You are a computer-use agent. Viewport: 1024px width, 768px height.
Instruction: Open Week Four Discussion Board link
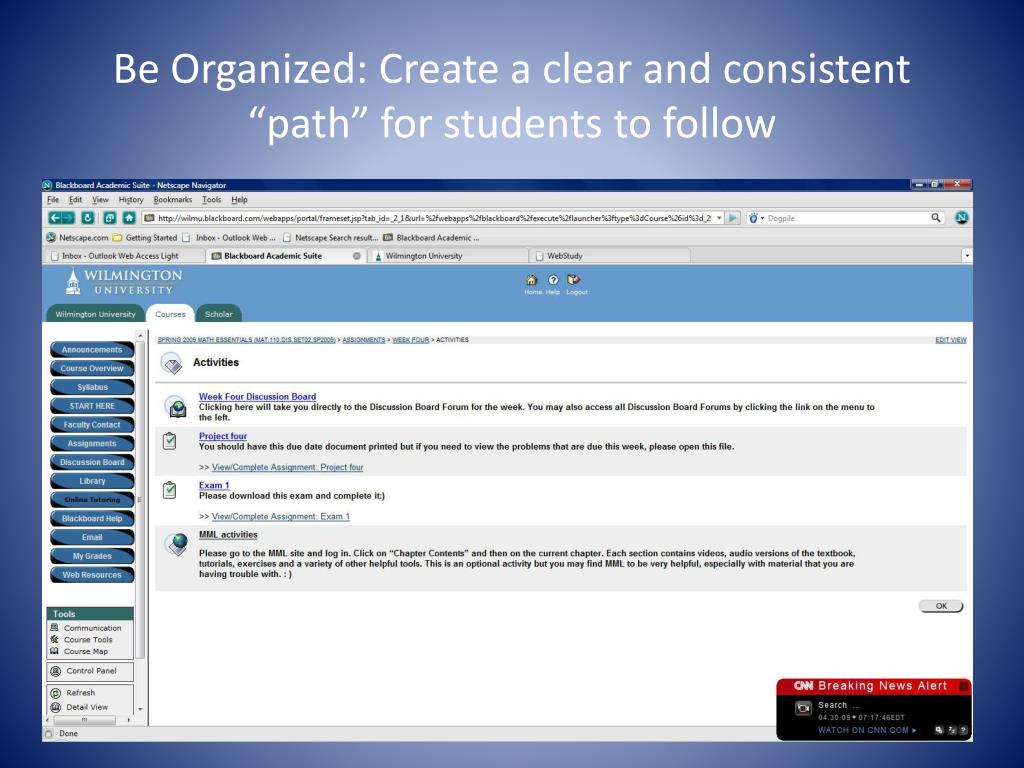click(x=257, y=396)
